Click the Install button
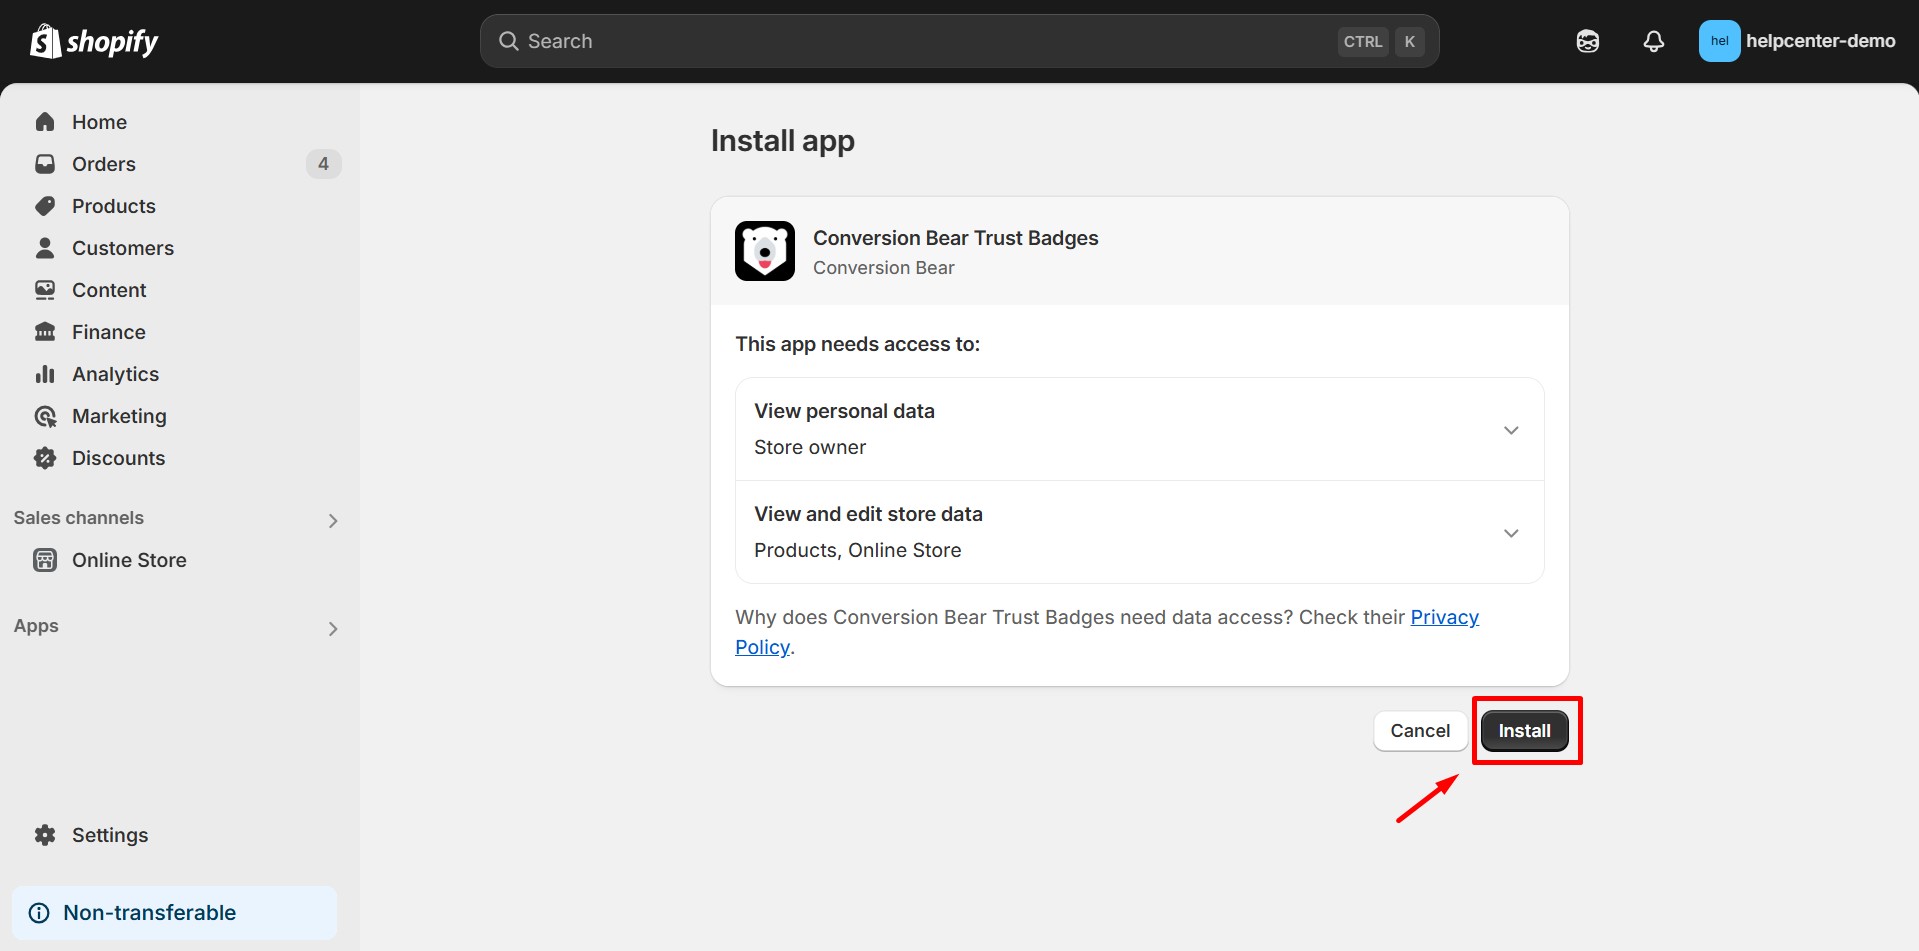Viewport: 1919px width, 951px height. [x=1524, y=730]
